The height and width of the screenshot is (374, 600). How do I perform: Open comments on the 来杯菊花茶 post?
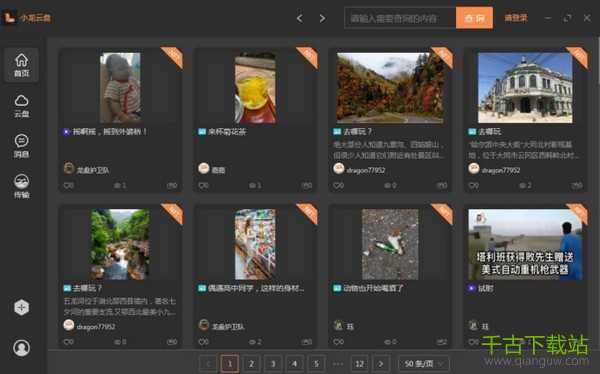coord(307,186)
